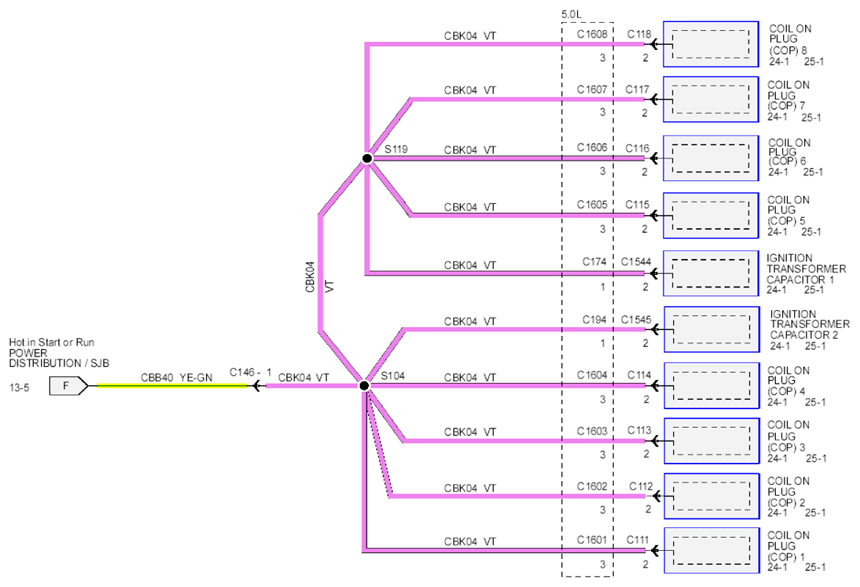Viewport: 860px width, 587px height.
Task: Select the S119 splice dot
Action: [367, 159]
